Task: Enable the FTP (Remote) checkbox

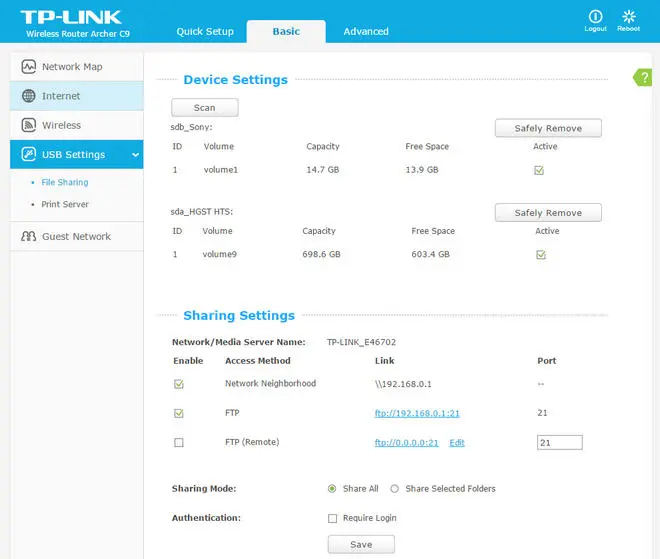Action: [179, 442]
